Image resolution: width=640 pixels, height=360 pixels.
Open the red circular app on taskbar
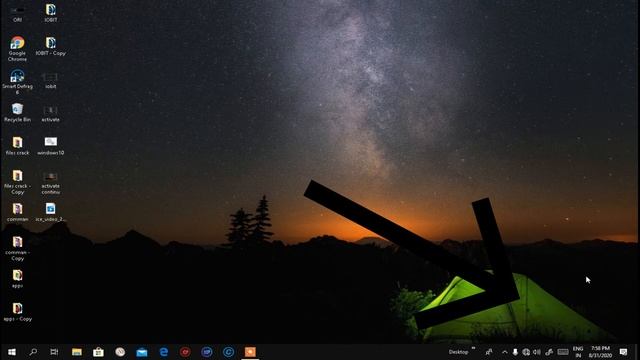point(185,352)
